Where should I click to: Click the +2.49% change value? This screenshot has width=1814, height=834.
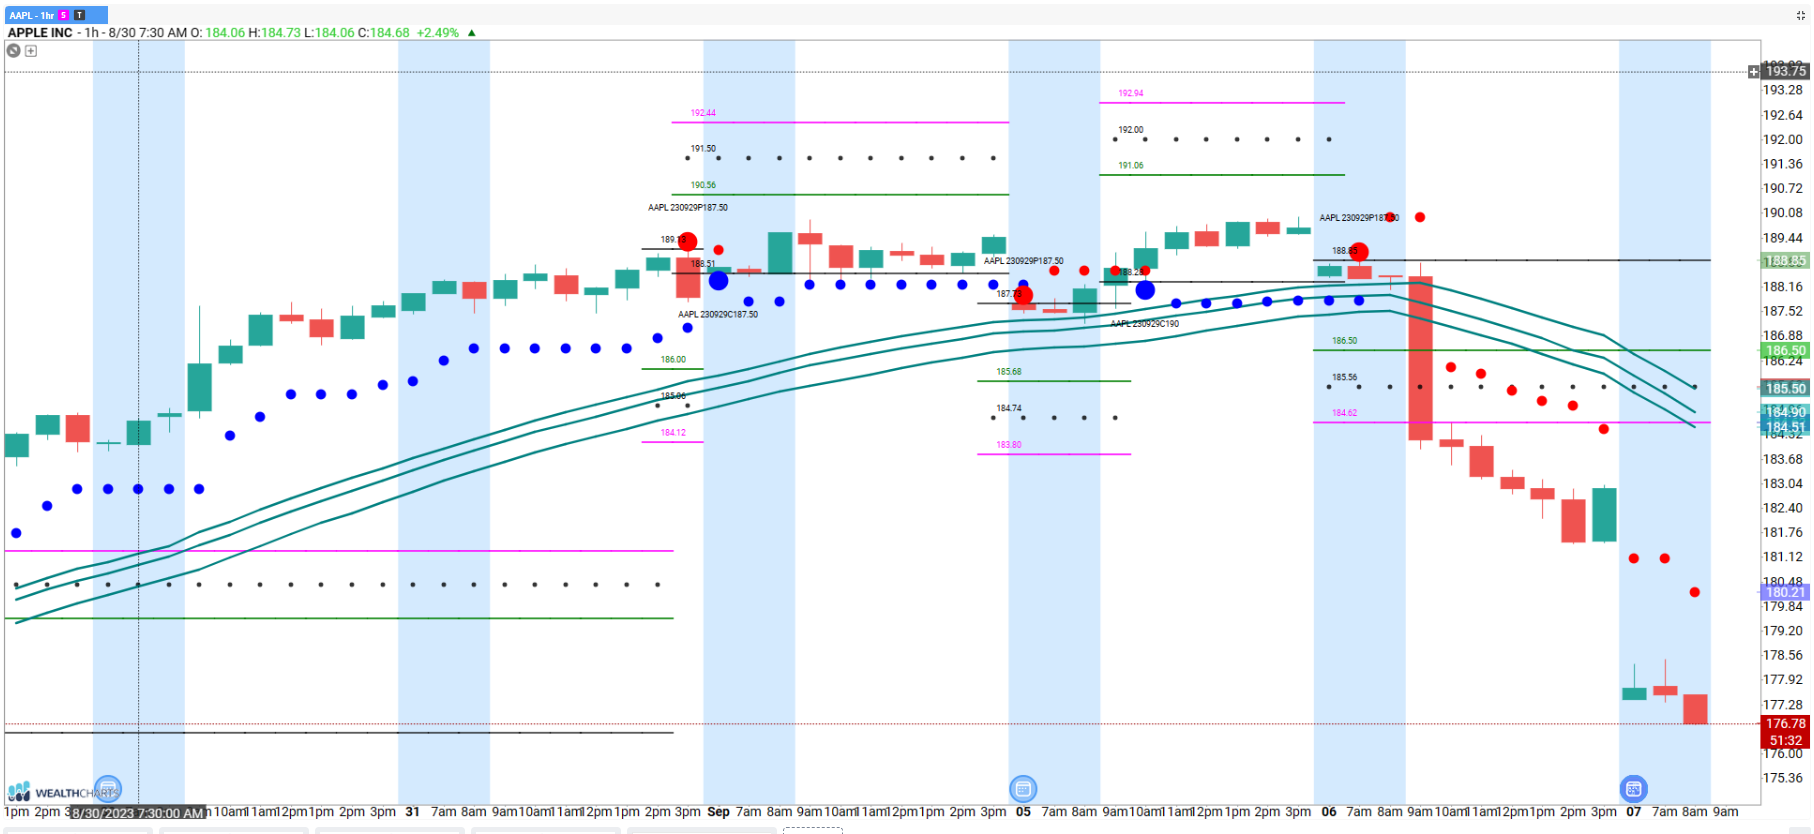438,33
